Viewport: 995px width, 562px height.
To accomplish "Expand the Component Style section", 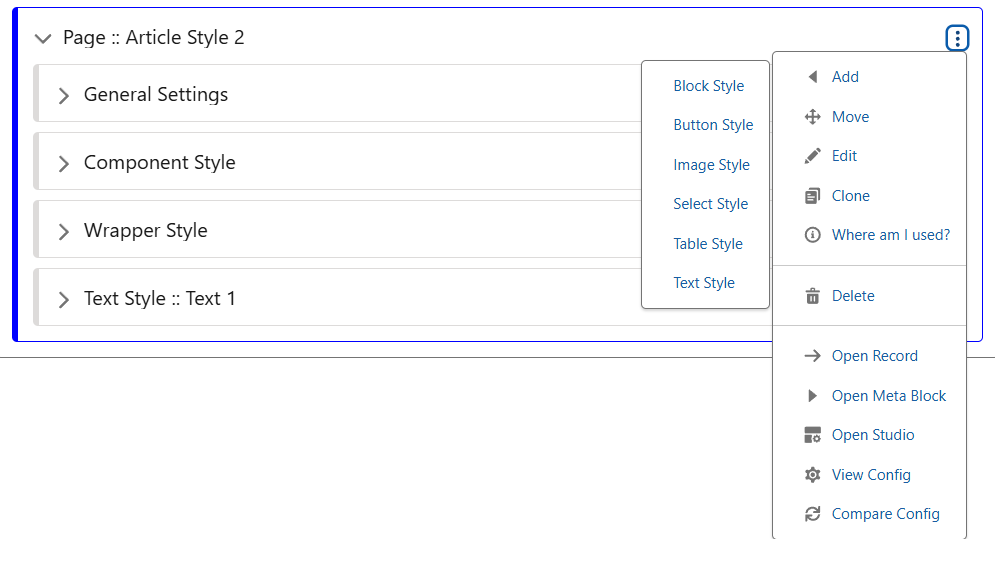I will point(64,164).
